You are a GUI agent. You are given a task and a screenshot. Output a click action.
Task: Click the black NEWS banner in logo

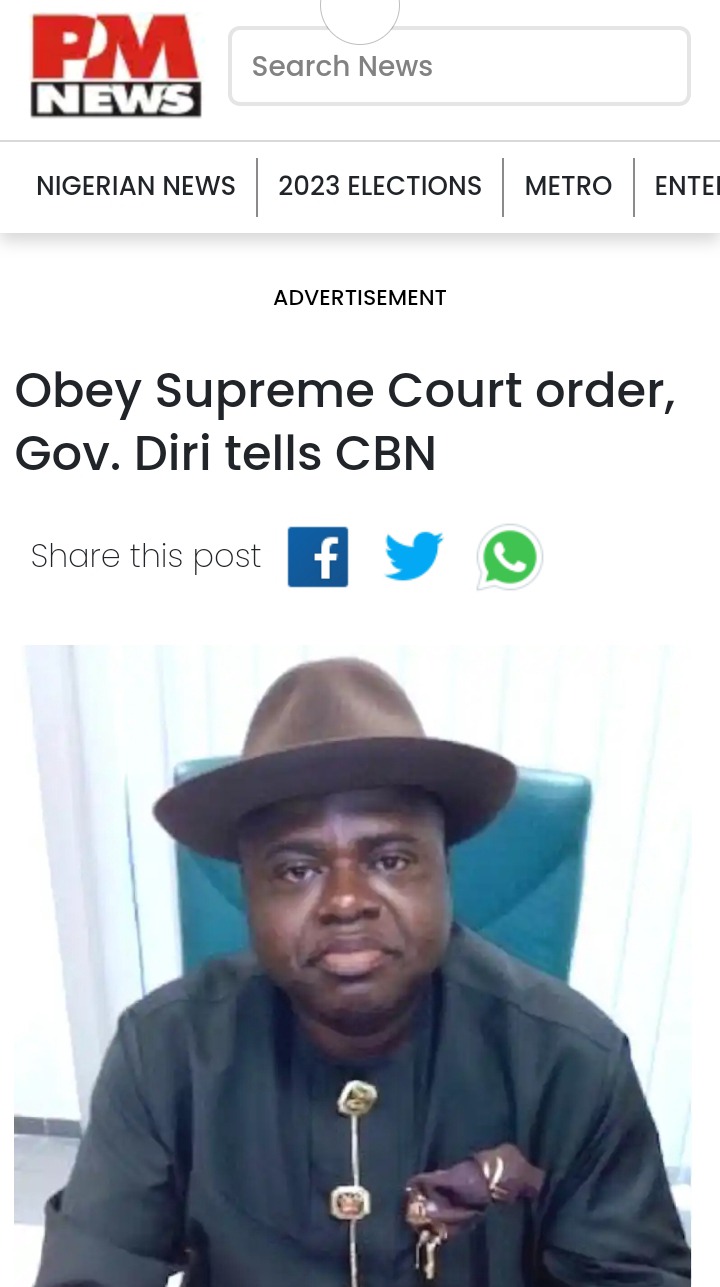[x=116, y=100]
